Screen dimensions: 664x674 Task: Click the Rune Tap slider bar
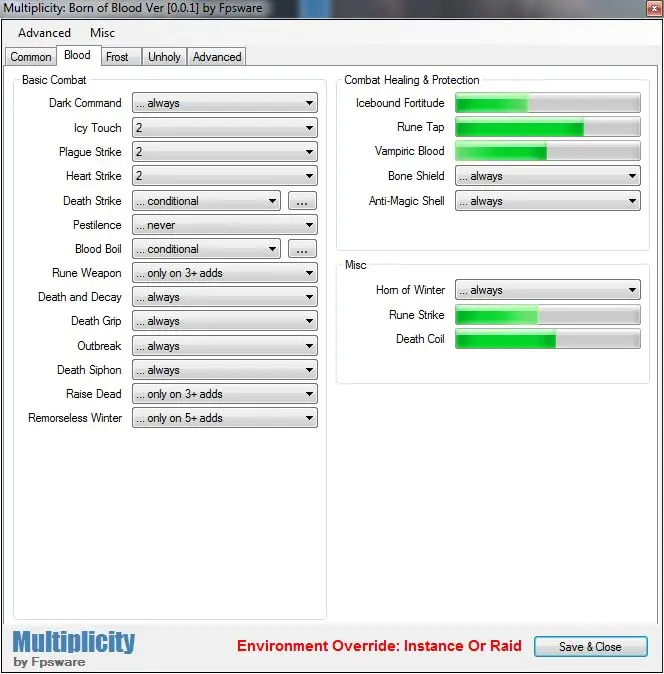coord(548,127)
